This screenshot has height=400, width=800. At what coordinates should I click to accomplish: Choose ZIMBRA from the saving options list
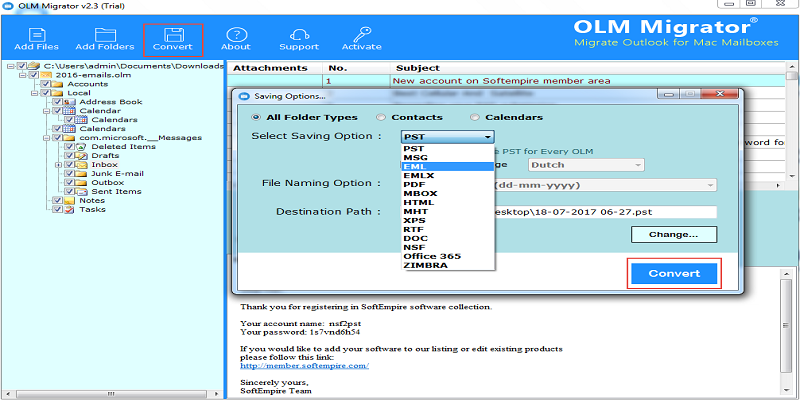pyautogui.click(x=448, y=265)
